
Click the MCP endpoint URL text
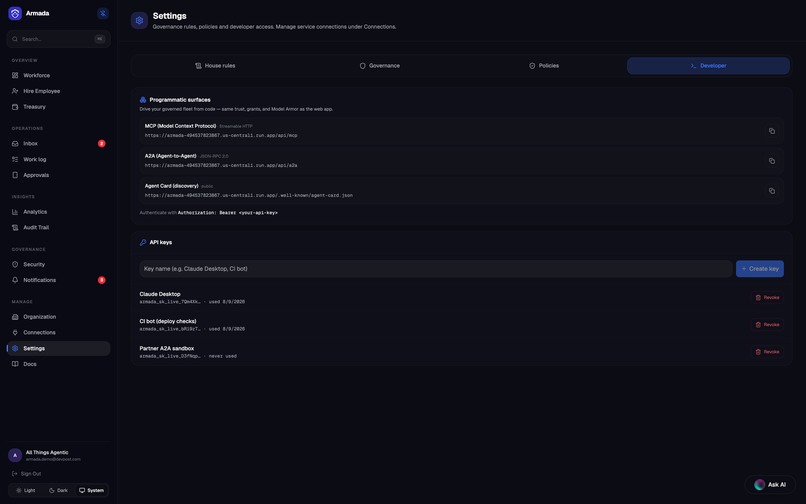coord(221,136)
